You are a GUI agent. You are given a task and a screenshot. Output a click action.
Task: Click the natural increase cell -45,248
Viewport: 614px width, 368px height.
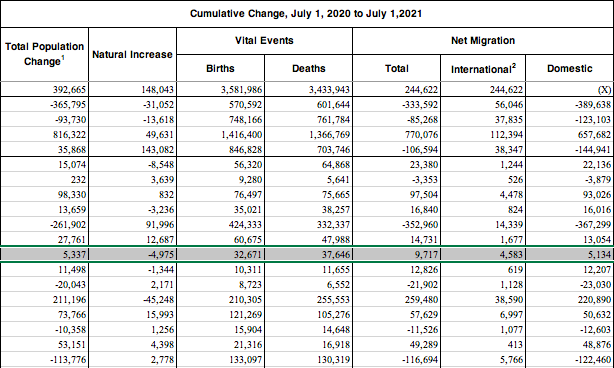[x=132, y=299]
